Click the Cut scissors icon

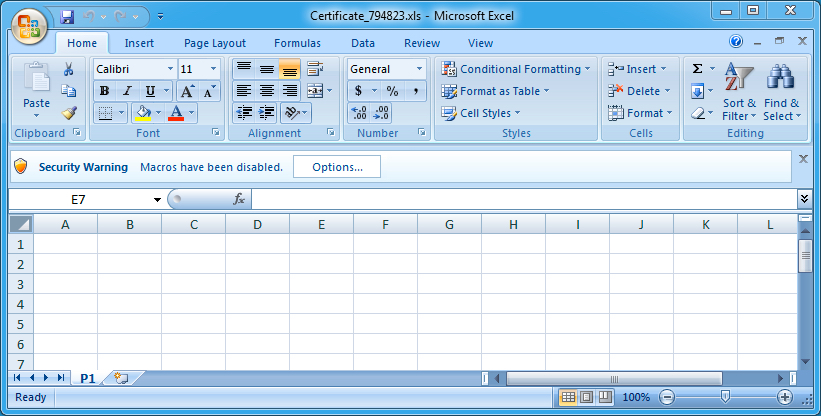click(x=68, y=69)
